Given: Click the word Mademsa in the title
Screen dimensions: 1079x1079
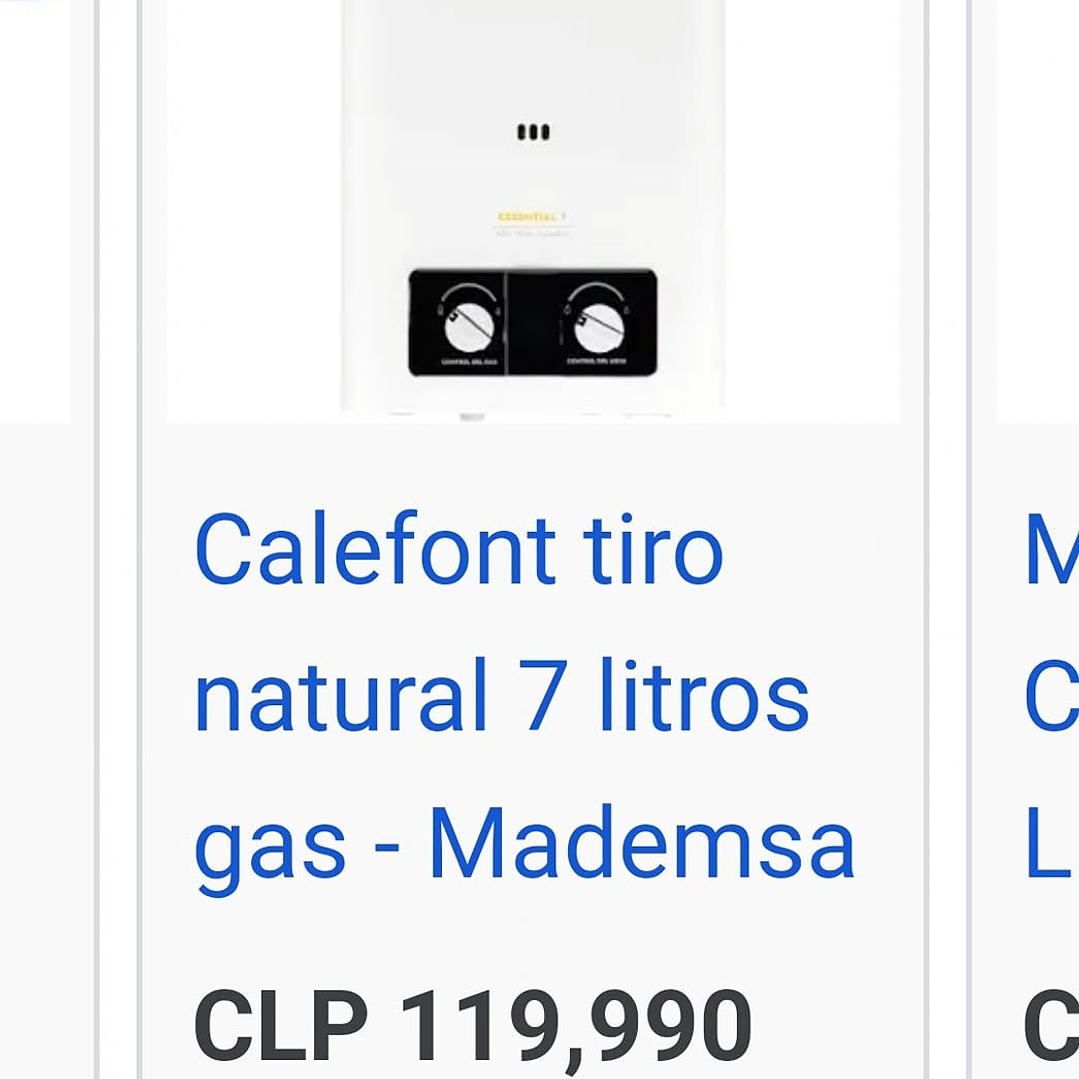Looking at the screenshot, I should click(x=641, y=845).
